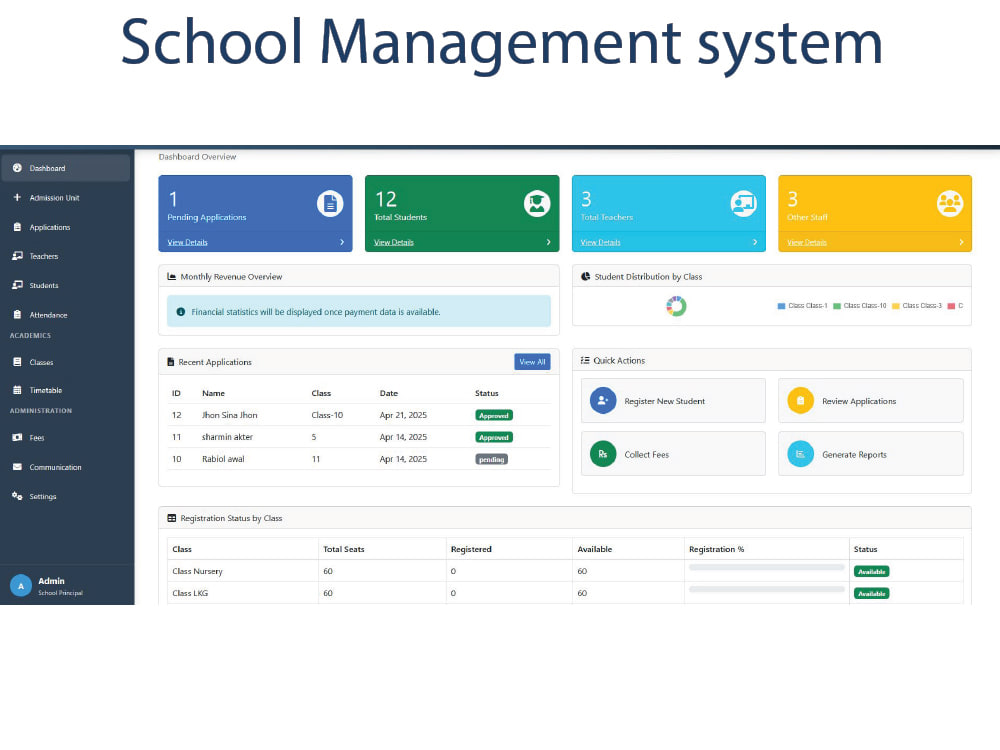Screen dimensions: 1000x750
Task: Click the Communication envelope icon
Action: click(17, 467)
